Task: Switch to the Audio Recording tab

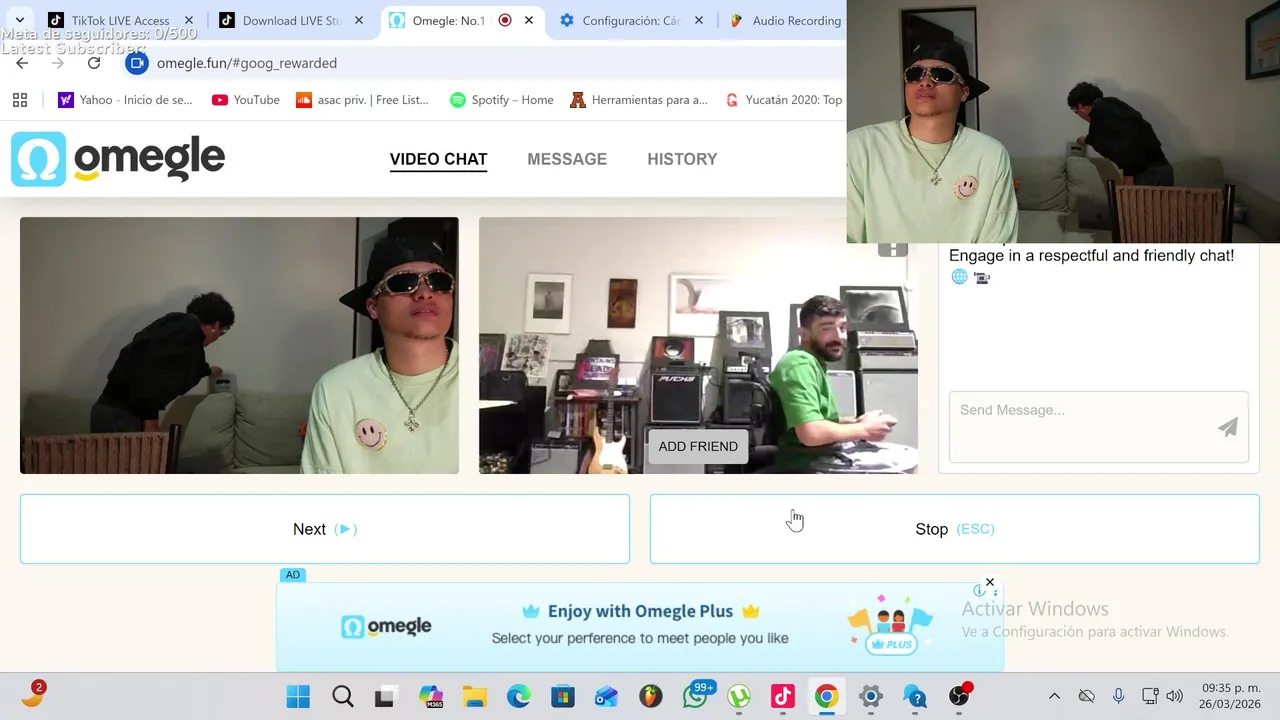Action: tap(785, 20)
